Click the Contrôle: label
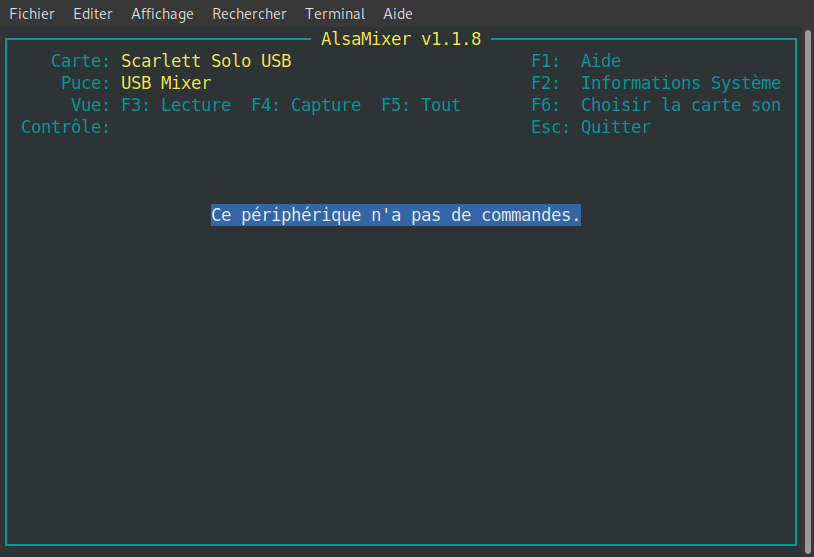 (66, 127)
